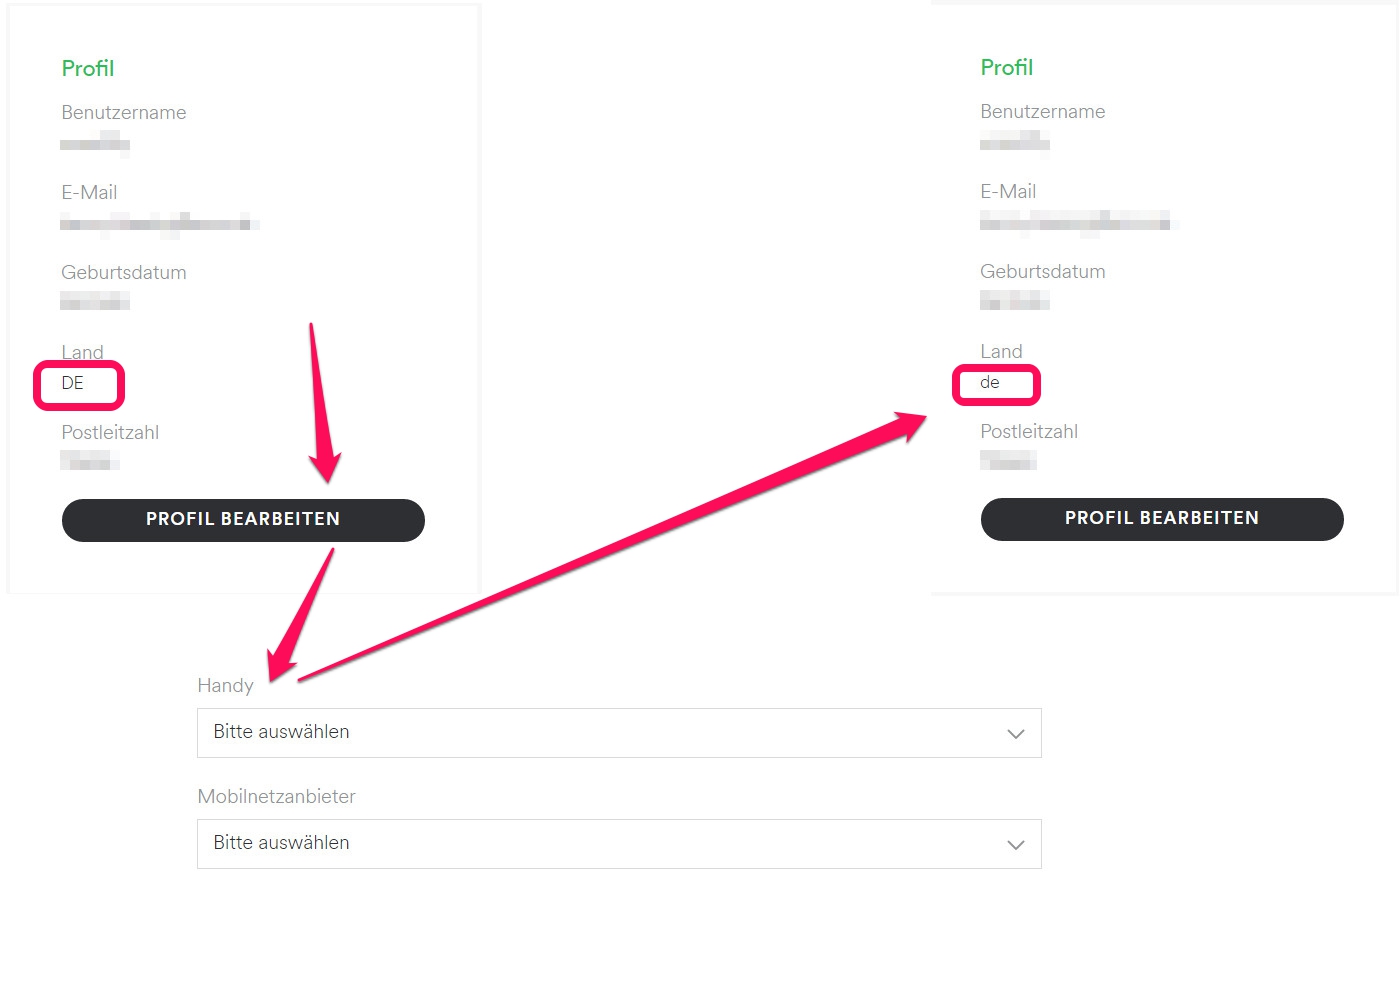Click the green Profil heading in the left panel

(88, 69)
